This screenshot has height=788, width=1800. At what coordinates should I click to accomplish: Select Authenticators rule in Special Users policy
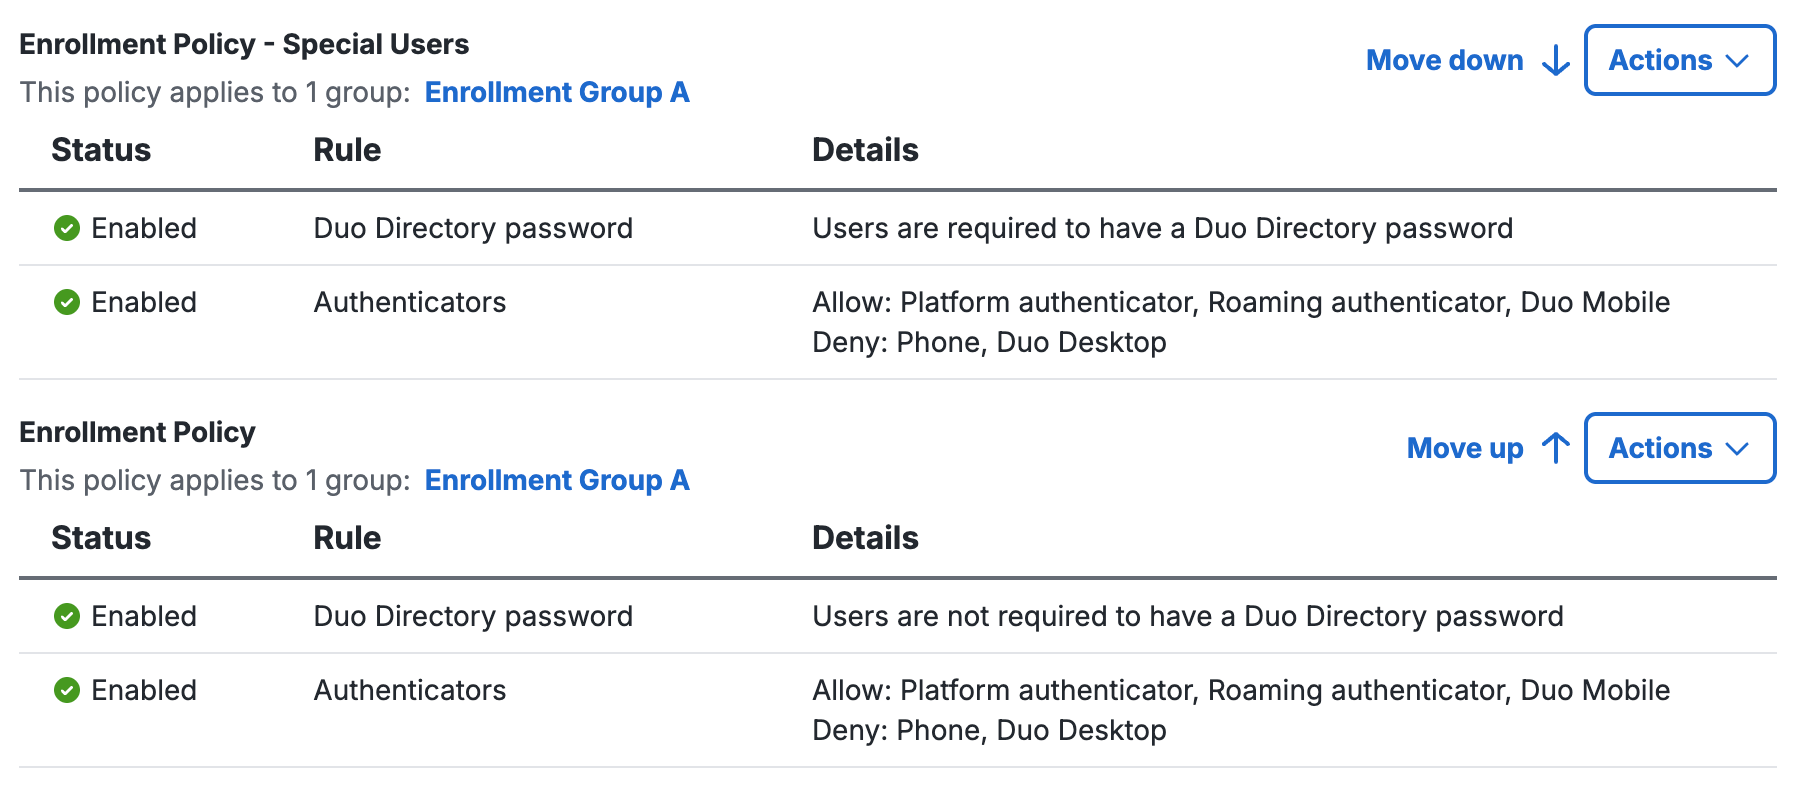coord(410,302)
